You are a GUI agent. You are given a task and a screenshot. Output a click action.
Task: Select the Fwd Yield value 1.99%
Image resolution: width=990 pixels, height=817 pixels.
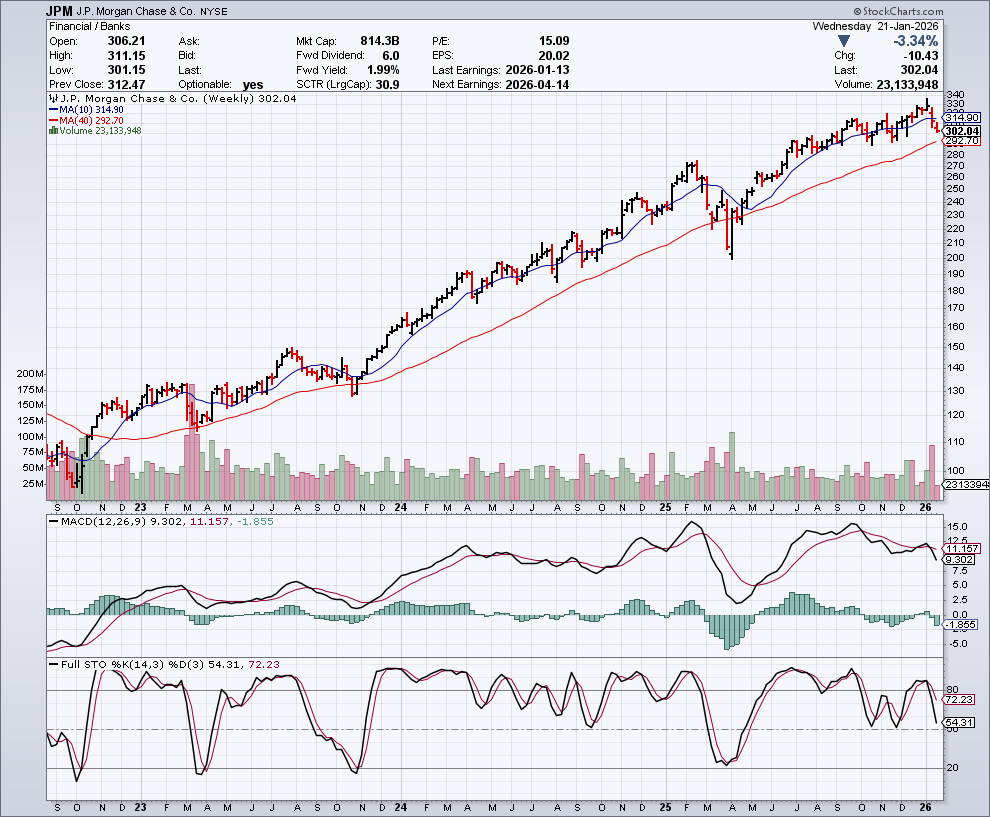click(383, 70)
